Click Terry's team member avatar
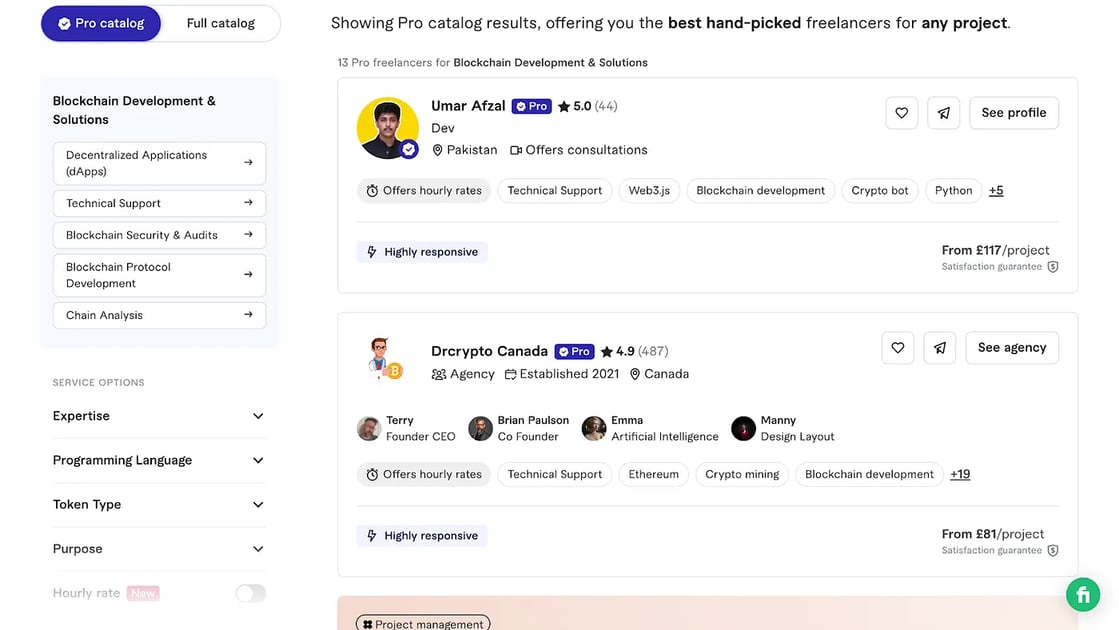1119x630 pixels. (x=369, y=429)
